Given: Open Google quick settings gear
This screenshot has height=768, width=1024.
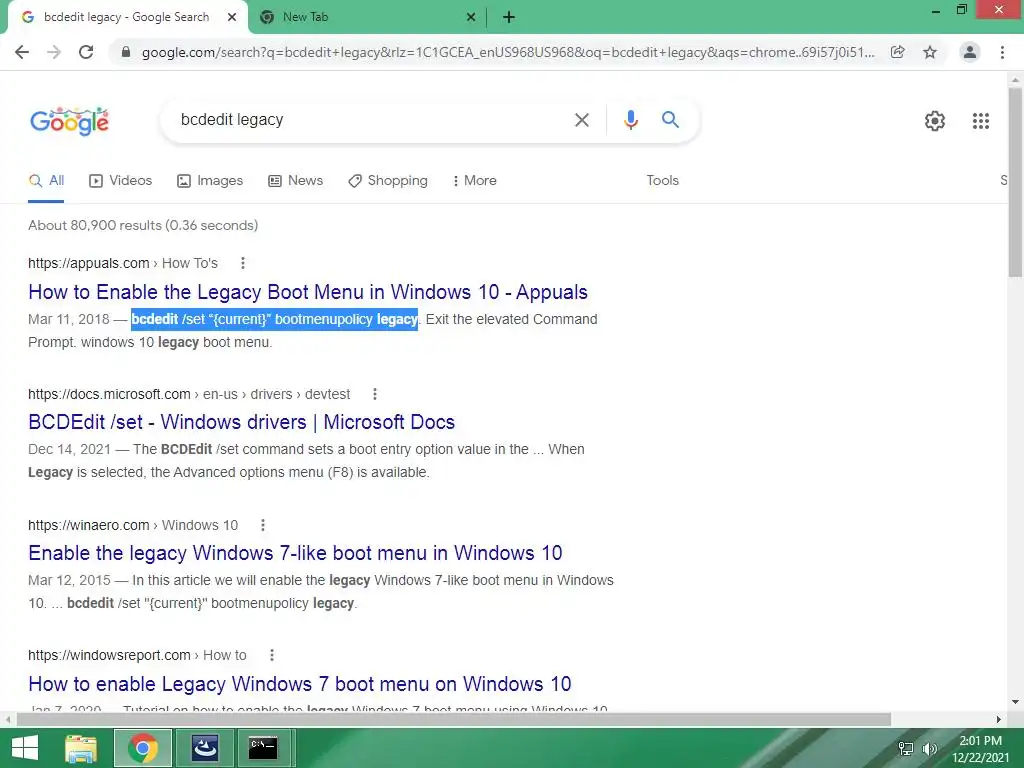Looking at the screenshot, I should [x=935, y=121].
